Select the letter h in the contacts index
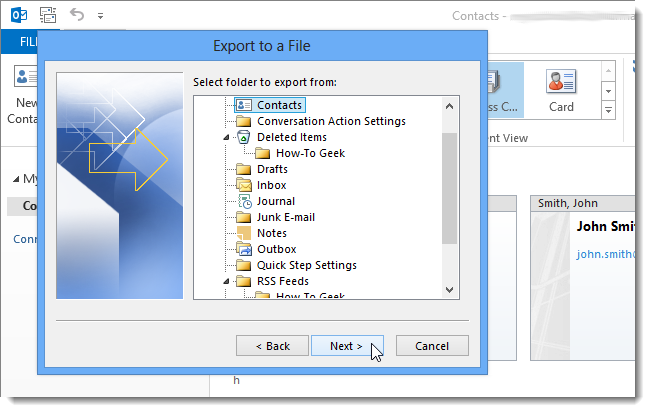650x412 pixels. [x=236, y=380]
